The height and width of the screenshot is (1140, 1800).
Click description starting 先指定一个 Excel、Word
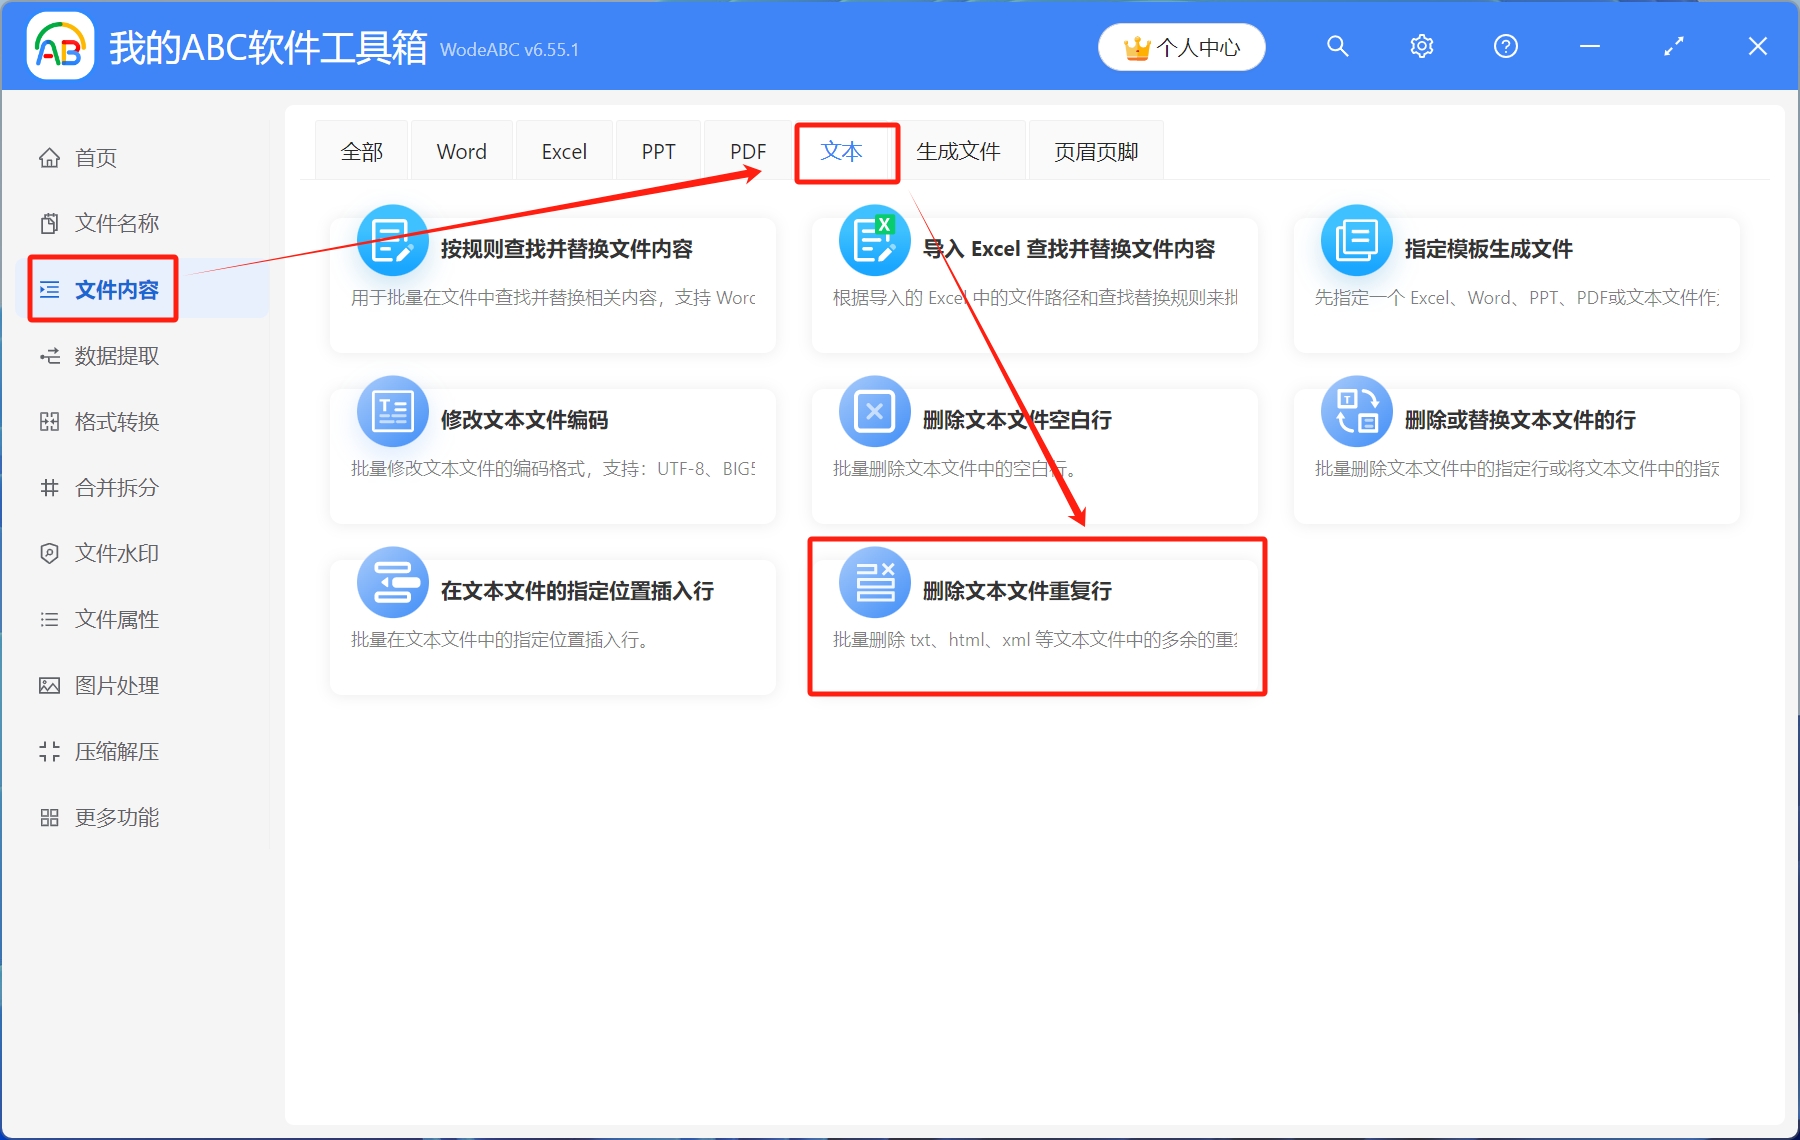coord(1517,298)
